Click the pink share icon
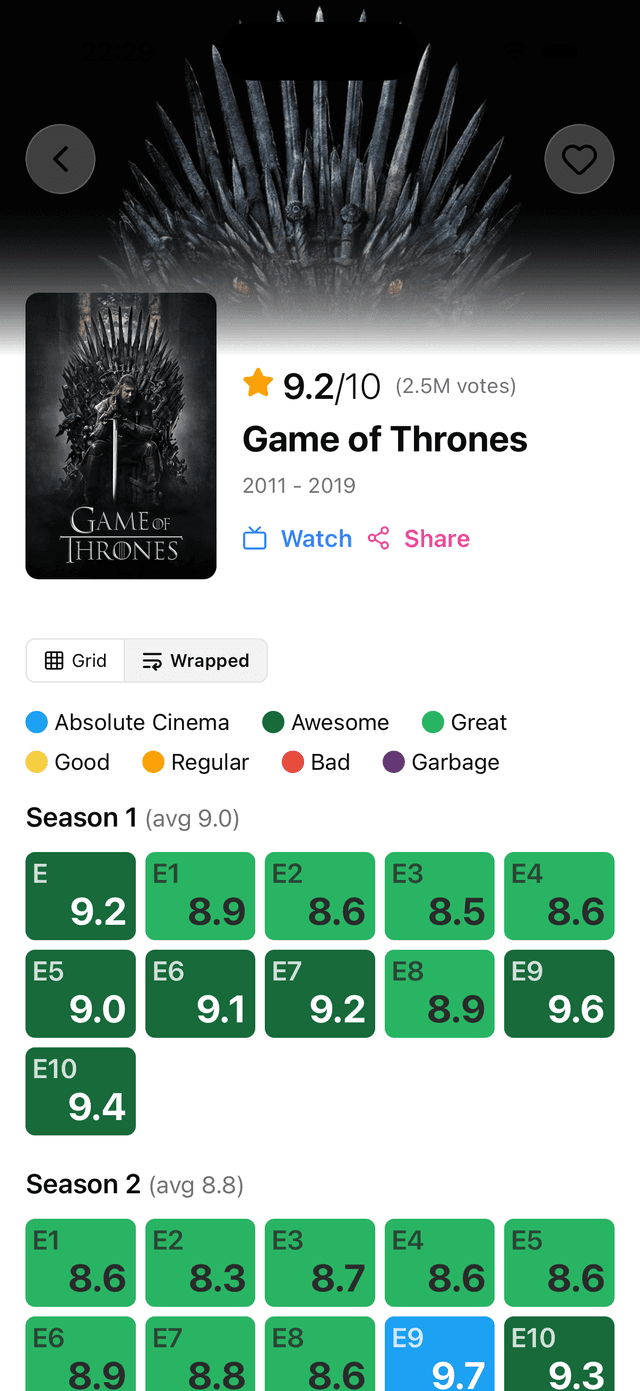The width and height of the screenshot is (640, 1391). click(378, 539)
